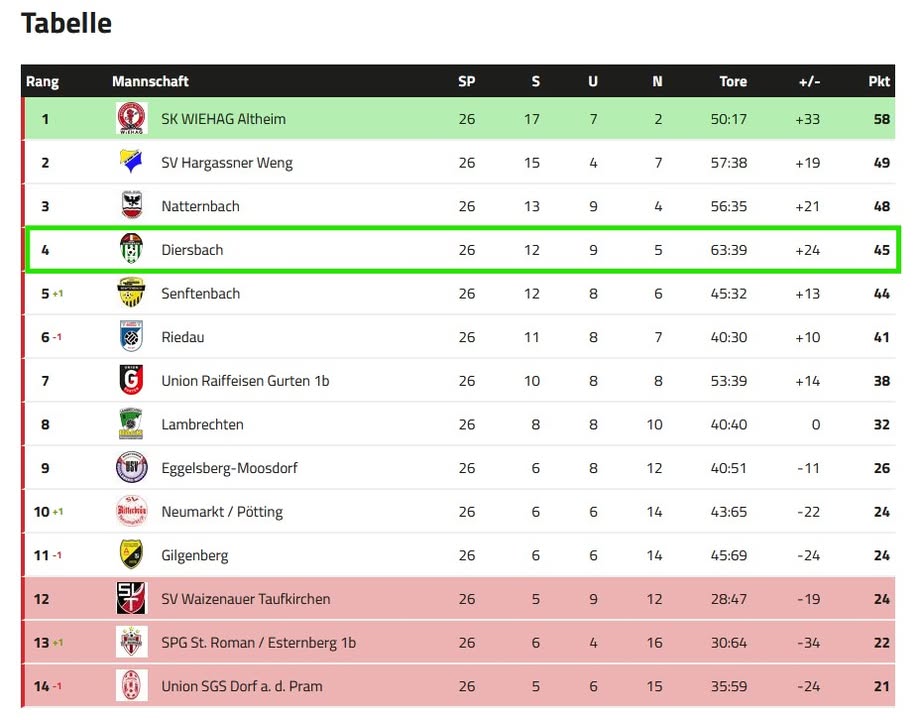Open the Union SGS Dorf a. d. Pram team link
Image resolution: width=918 pixels, height=720 pixels.
pos(242,686)
